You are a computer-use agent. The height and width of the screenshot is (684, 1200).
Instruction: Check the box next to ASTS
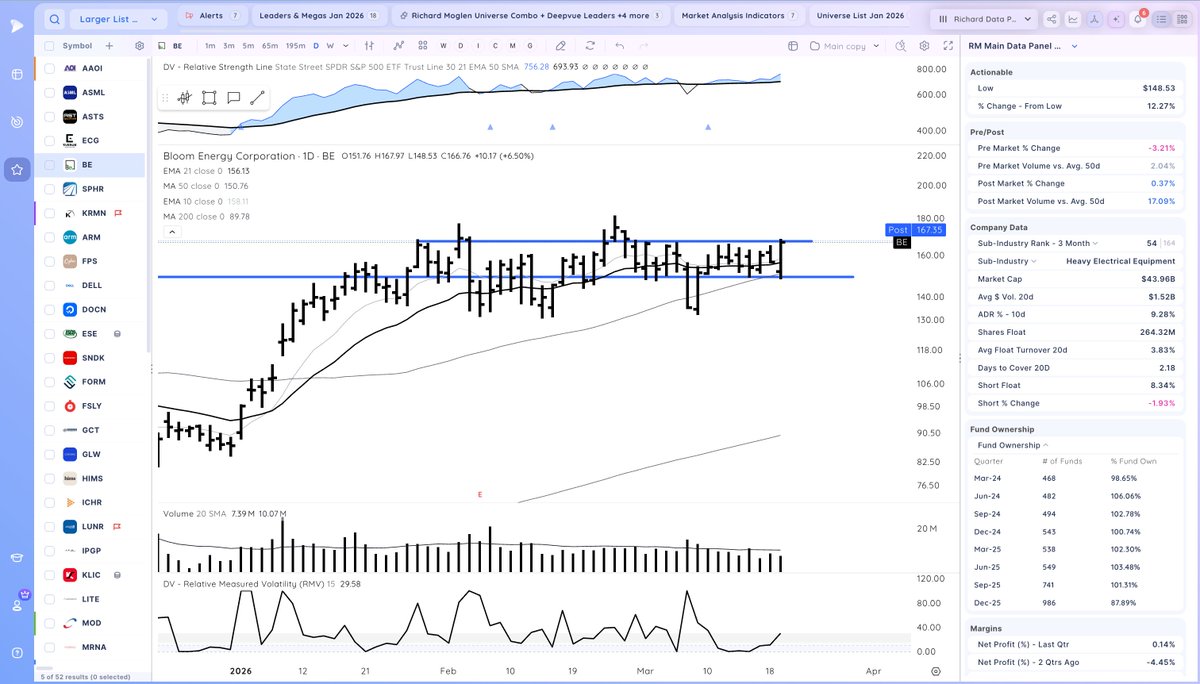click(50, 116)
